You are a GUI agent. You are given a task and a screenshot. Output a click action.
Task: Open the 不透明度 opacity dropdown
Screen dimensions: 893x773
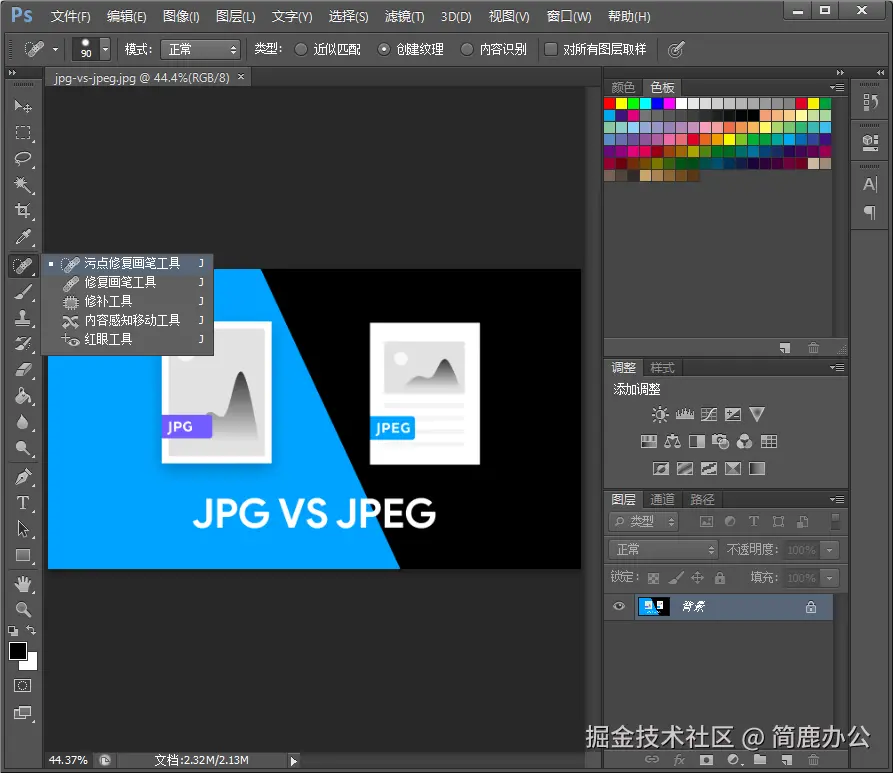tap(830, 550)
